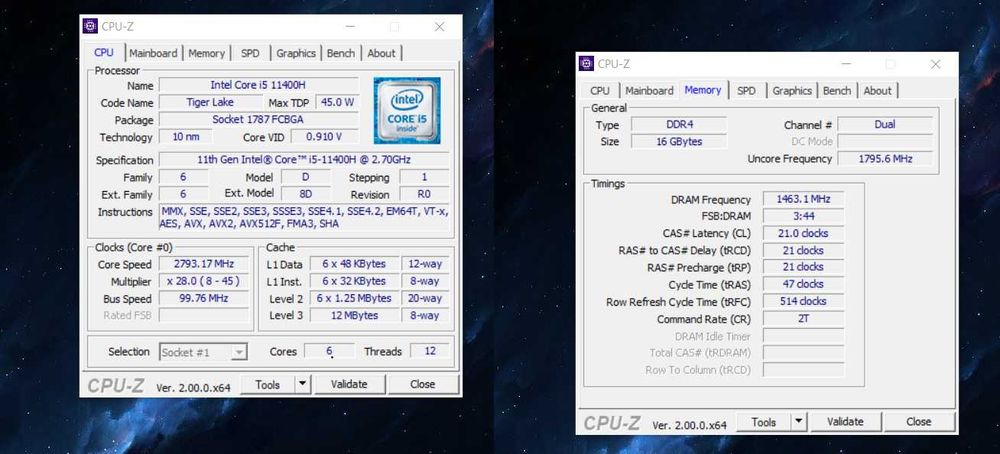Minimize the right CPU-Z window
This screenshot has height=454, width=1000.
[846, 64]
